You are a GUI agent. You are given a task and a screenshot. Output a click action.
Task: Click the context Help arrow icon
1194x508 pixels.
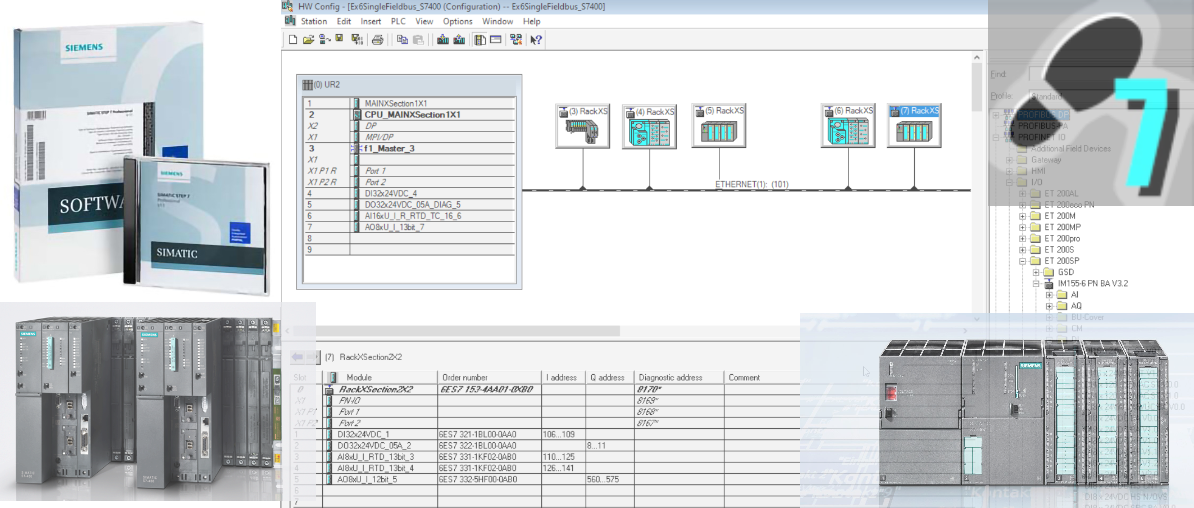[x=537, y=40]
